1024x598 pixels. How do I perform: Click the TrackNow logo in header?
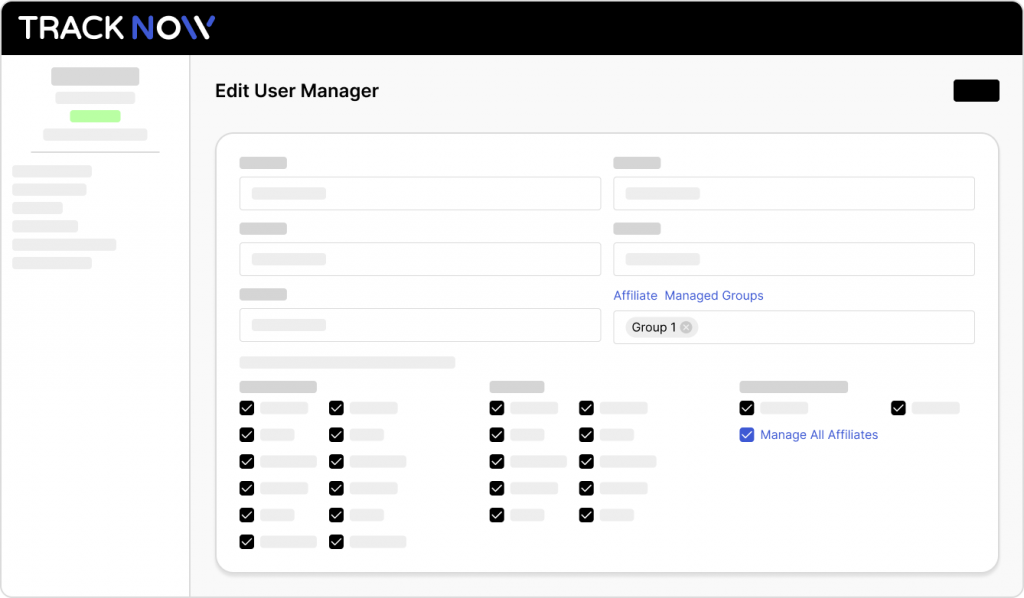117,28
